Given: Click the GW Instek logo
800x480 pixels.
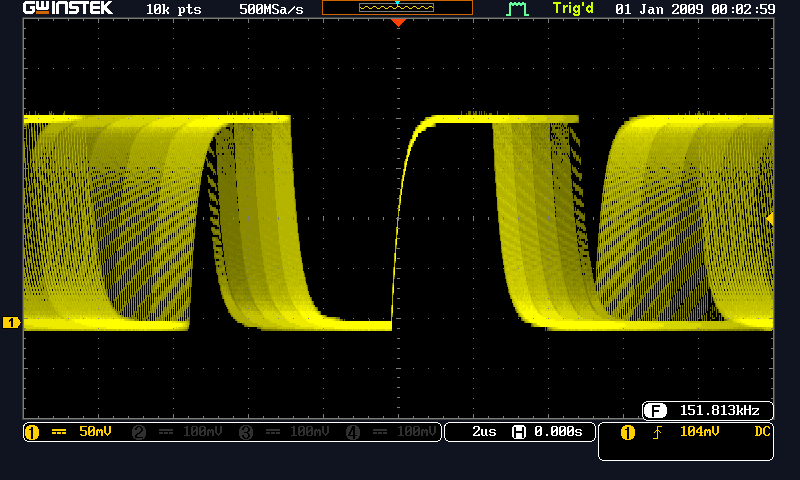Looking at the screenshot, I should click(x=58, y=9).
